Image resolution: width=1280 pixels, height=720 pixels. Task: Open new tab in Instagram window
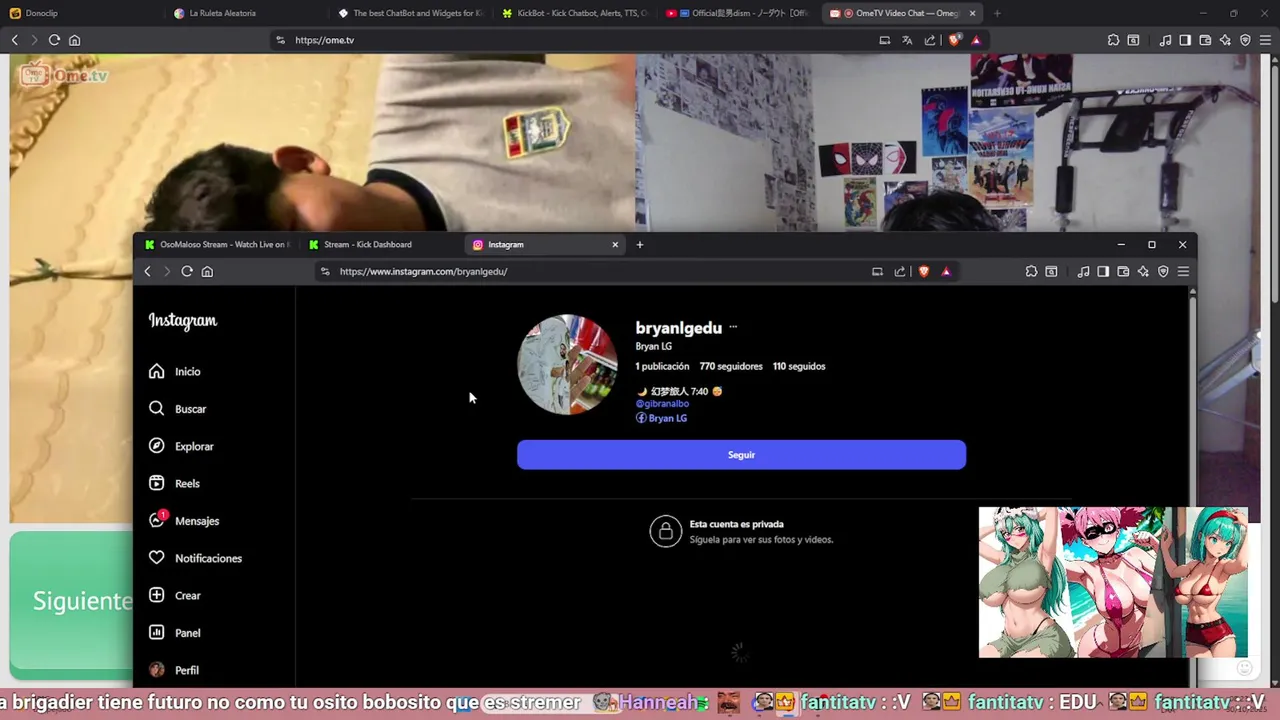point(640,244)
